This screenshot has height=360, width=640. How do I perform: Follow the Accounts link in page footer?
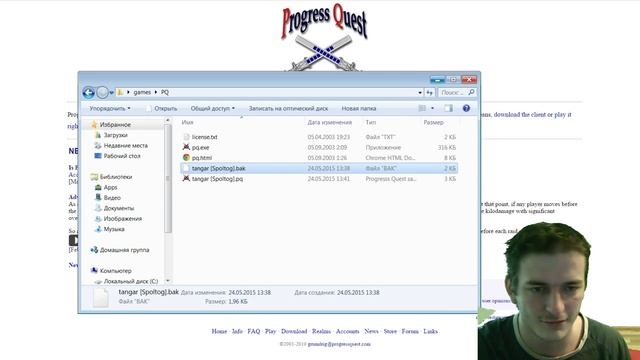[x=347, y=331]
